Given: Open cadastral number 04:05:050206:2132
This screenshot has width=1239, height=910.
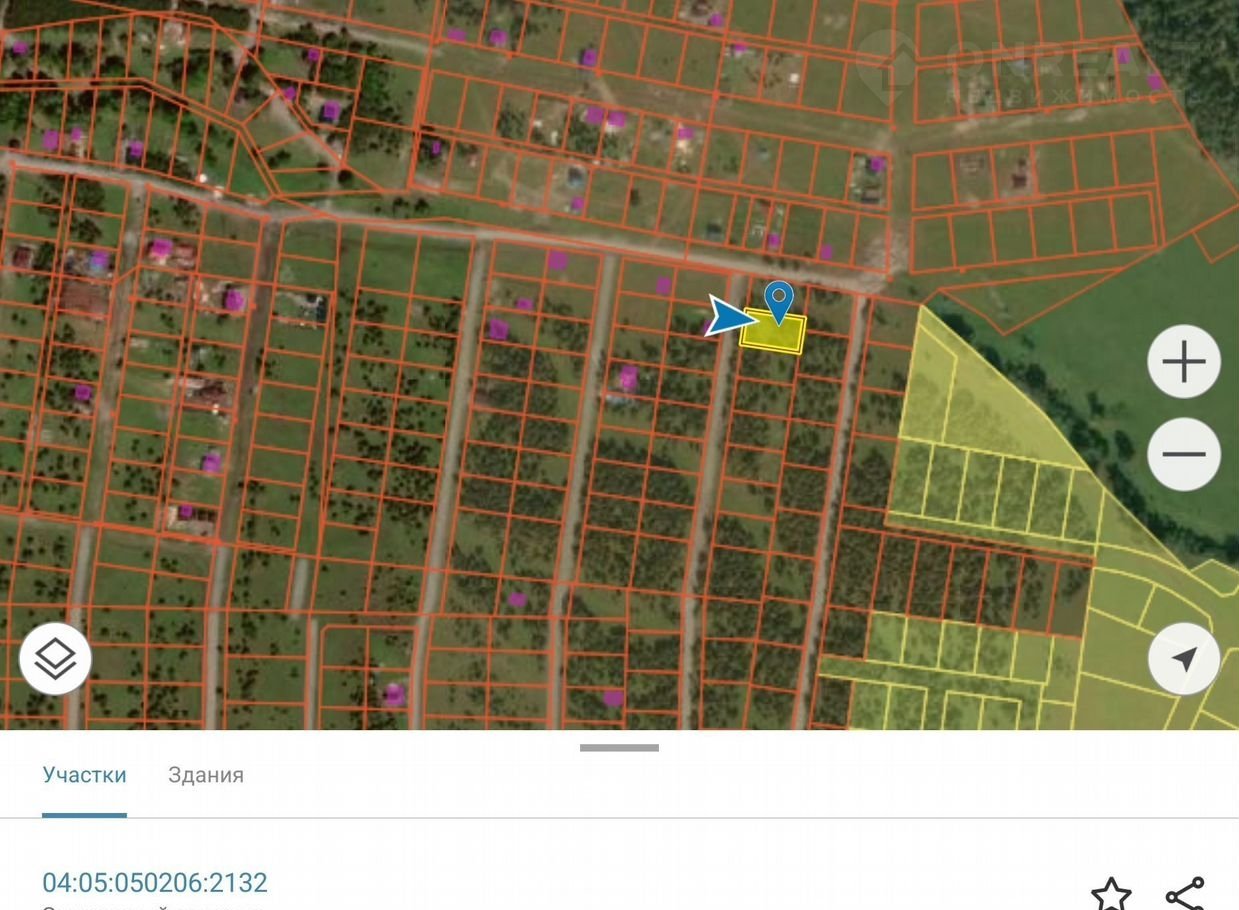Looking at the screenshot, I should tap(155, 882).
